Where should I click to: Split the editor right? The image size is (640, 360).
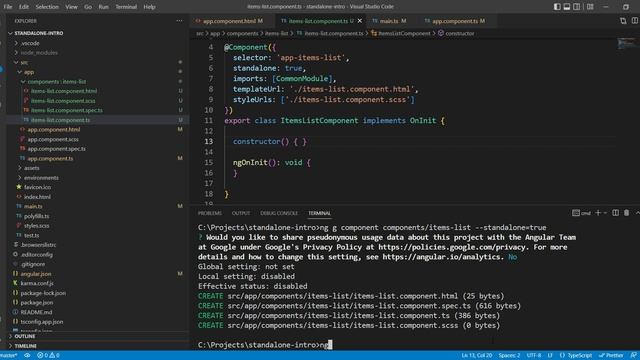635,21
